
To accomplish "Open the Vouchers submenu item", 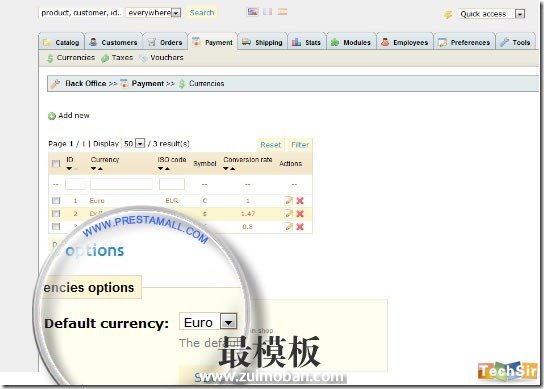I will (x=161, y=58).
